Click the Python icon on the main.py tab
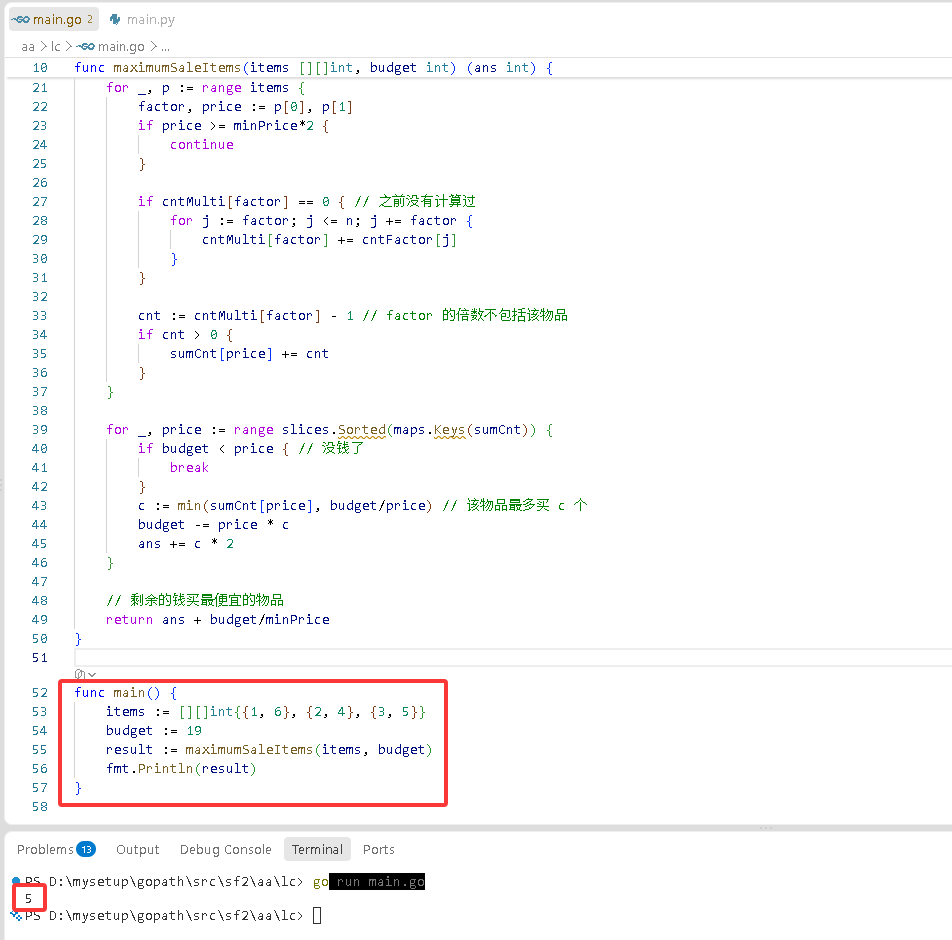This screenshot has width=952, height=940. 115,19
